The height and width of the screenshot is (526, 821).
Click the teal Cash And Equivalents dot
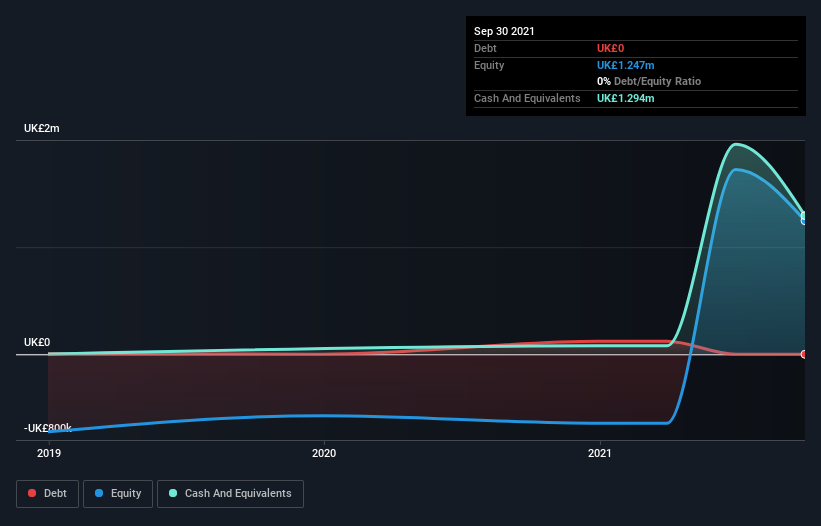173,493
